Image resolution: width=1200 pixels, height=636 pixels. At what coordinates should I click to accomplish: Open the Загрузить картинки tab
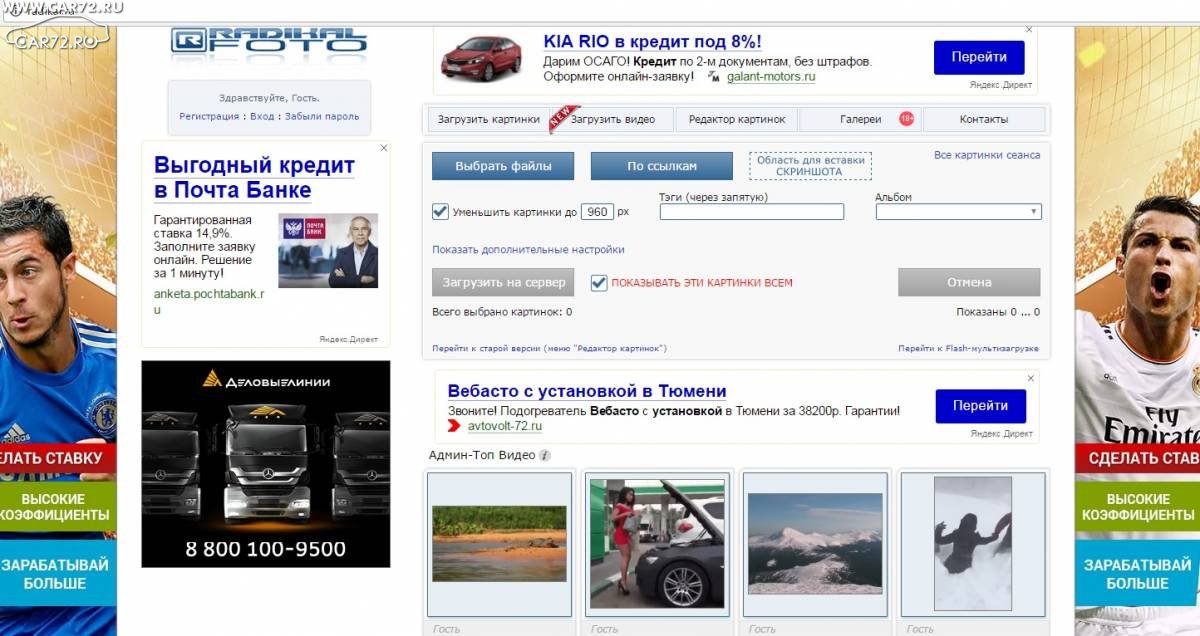(x=490, y=119)
